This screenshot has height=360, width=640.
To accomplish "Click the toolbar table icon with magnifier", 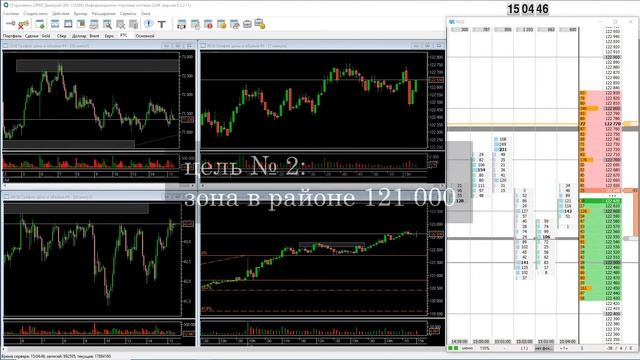I will pyautogui.click(x=107, y=24).
